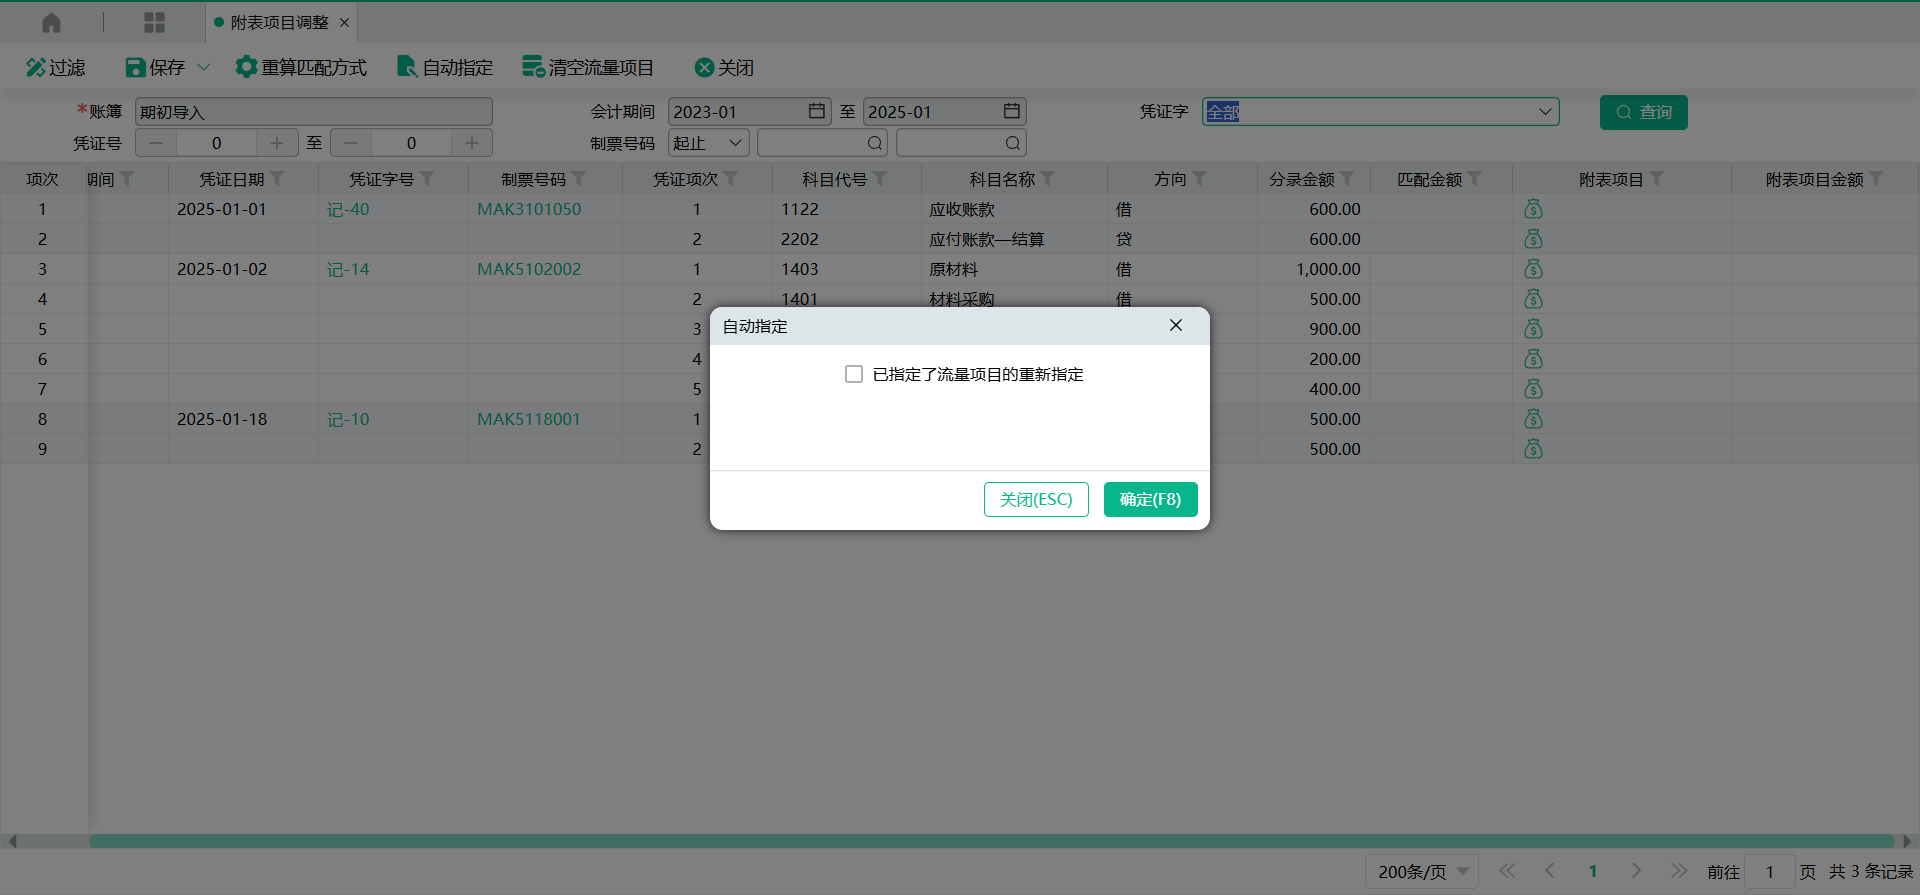
Task: Close the 附表项目调整 tab
Action: tap(344, 22)
